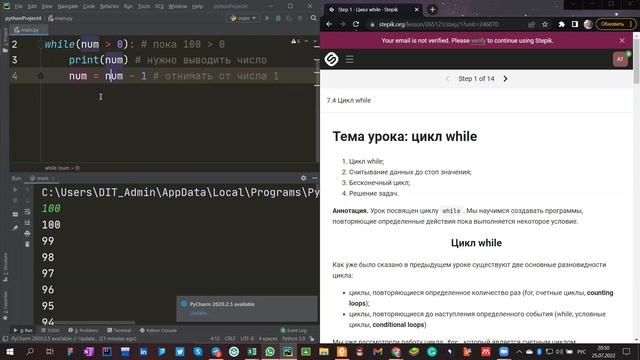The width and height of the screenshot is (640, 360).
Task: Open Windows taskbar search
Action: pos(30,351)
